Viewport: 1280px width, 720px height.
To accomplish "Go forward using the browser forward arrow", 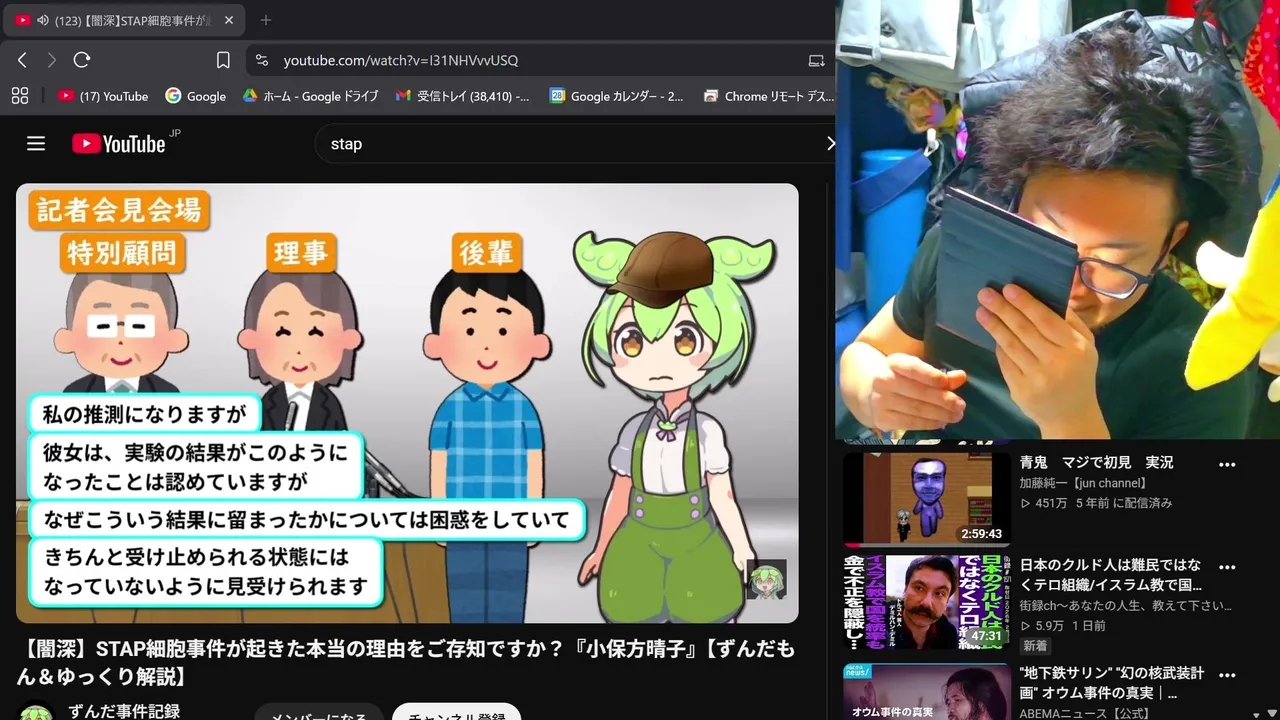I will click(x=52, y=60).
